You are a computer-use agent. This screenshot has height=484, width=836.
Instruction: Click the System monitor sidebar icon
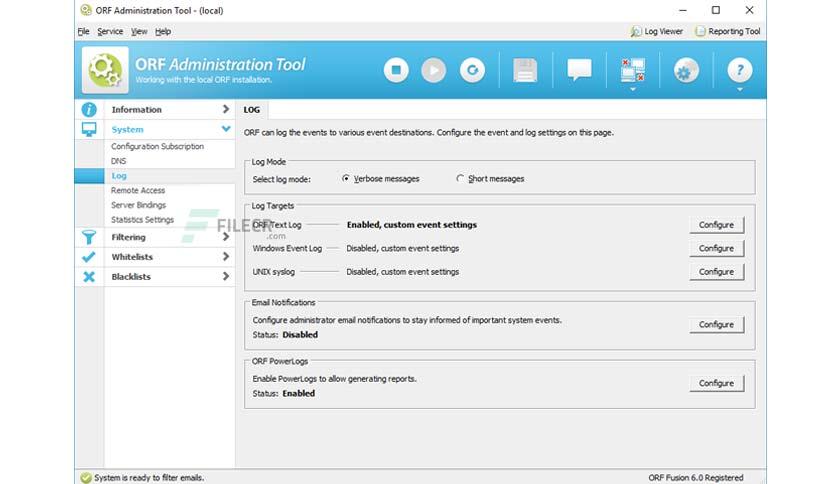[x=89, y=130]
